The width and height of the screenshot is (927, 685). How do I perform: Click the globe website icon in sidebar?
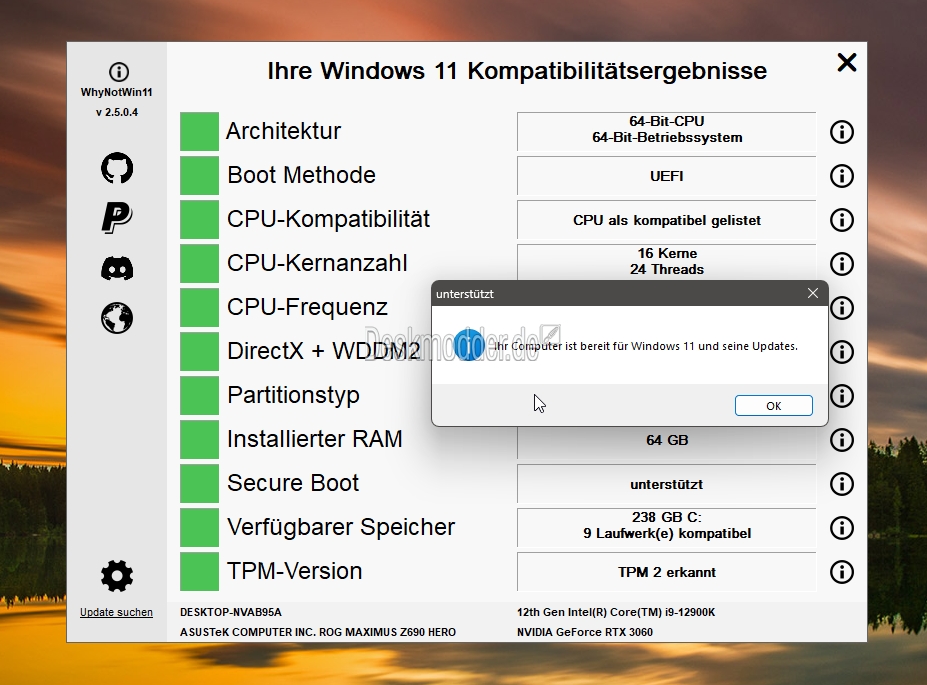pyautogui.click(x=117, y=318)
